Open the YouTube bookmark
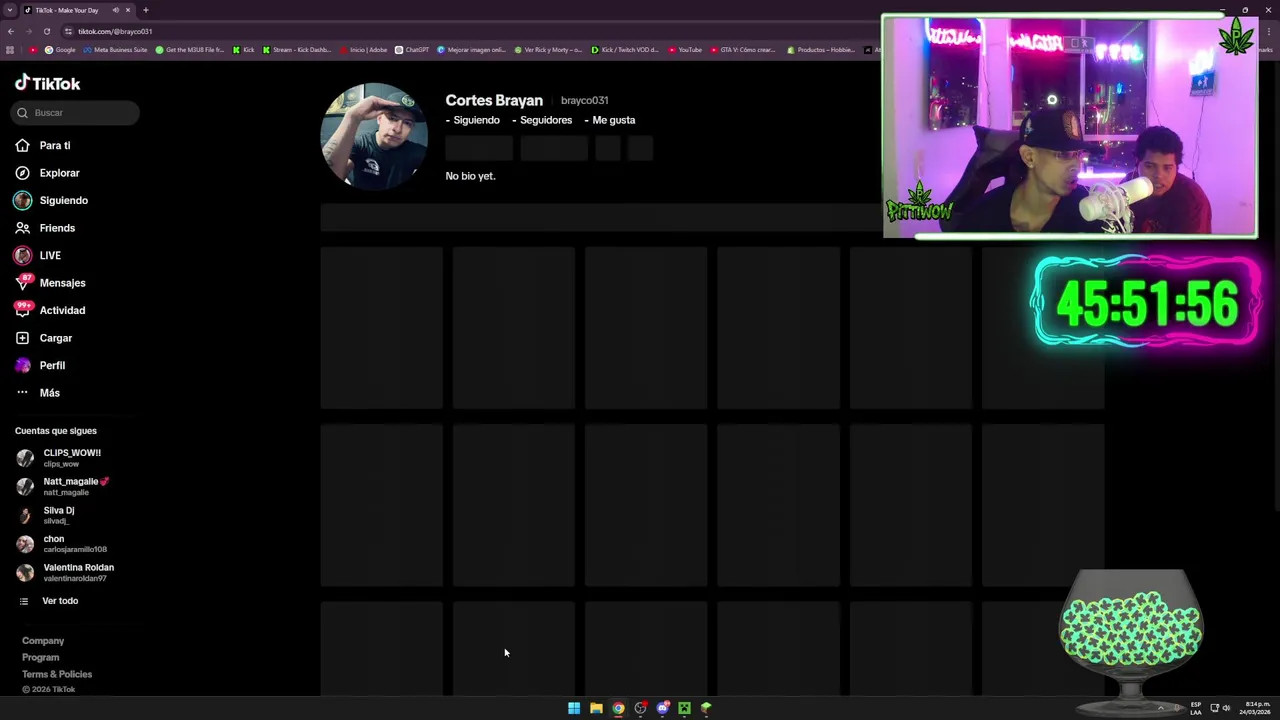 (x=685, y=50)
